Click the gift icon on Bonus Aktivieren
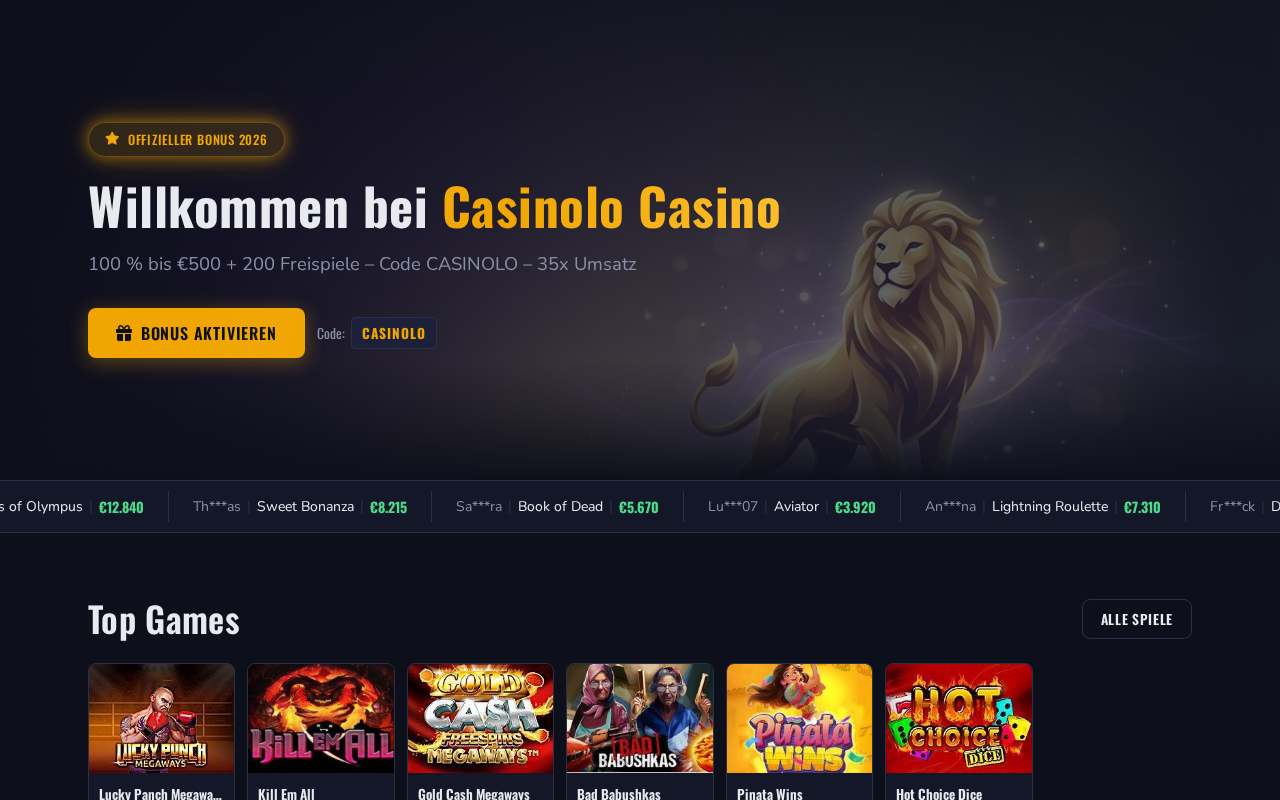 (x=124, y=333)
